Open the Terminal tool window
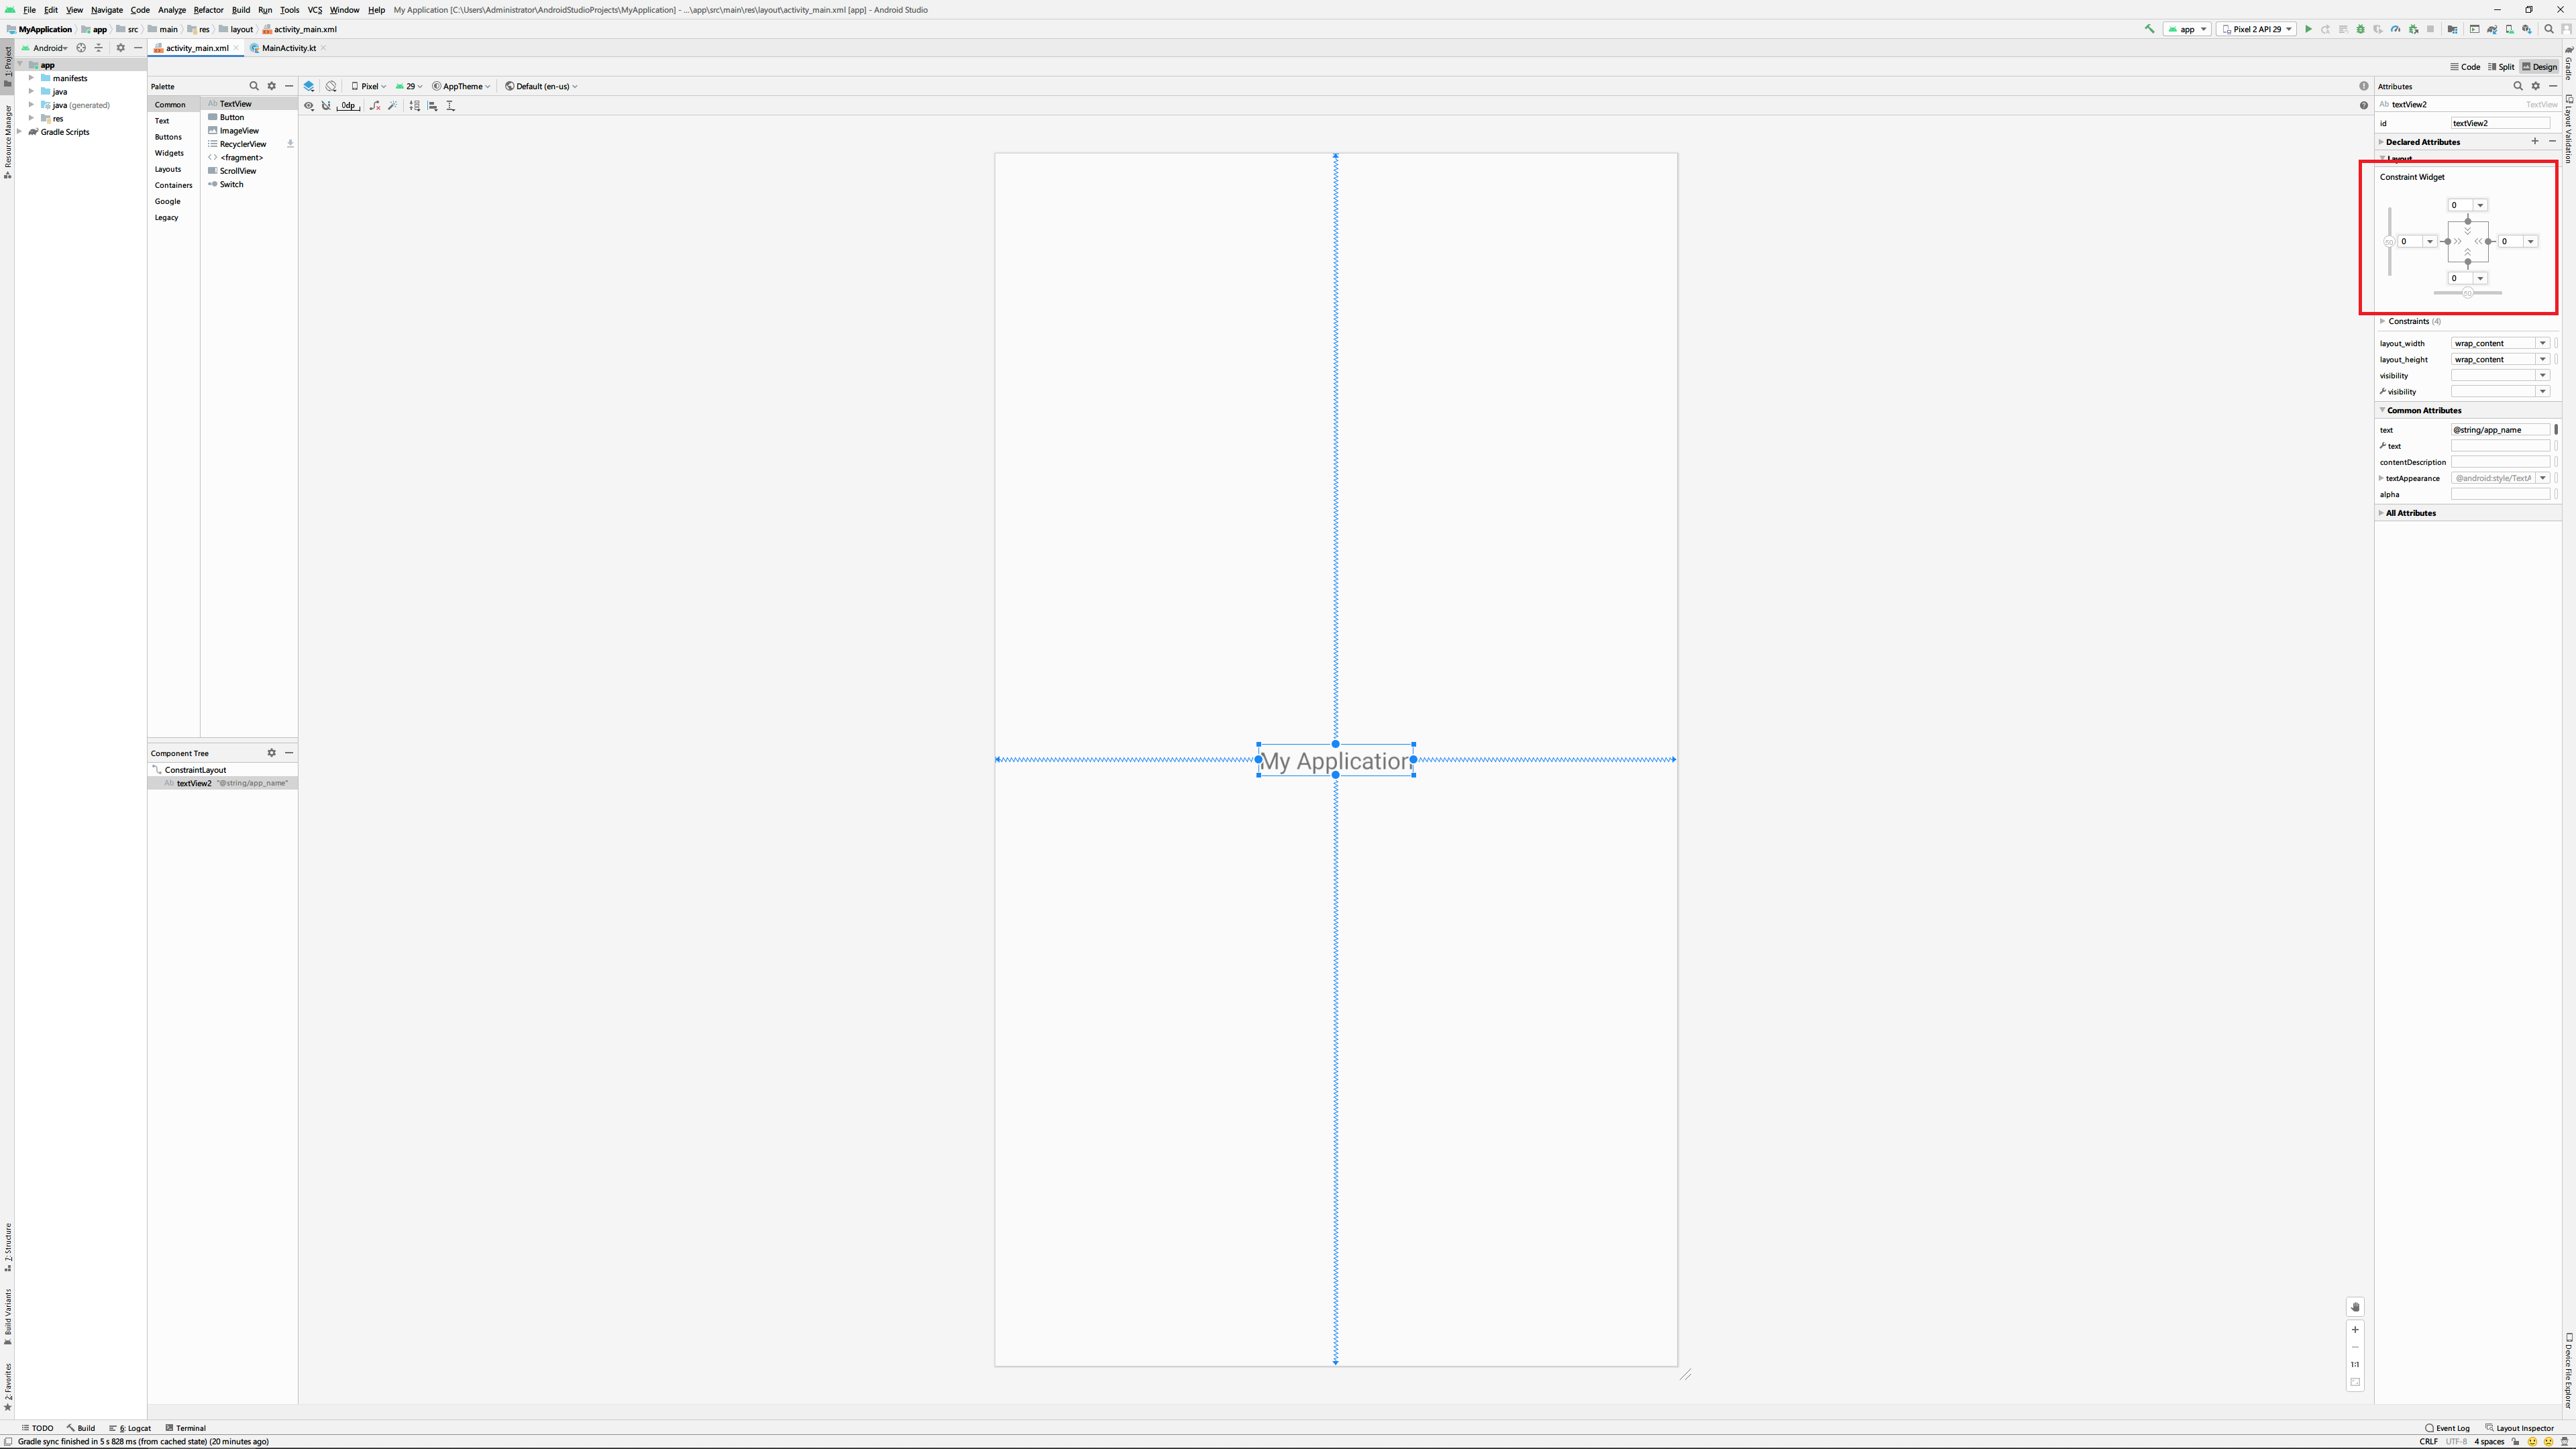 click(186, 1428)
